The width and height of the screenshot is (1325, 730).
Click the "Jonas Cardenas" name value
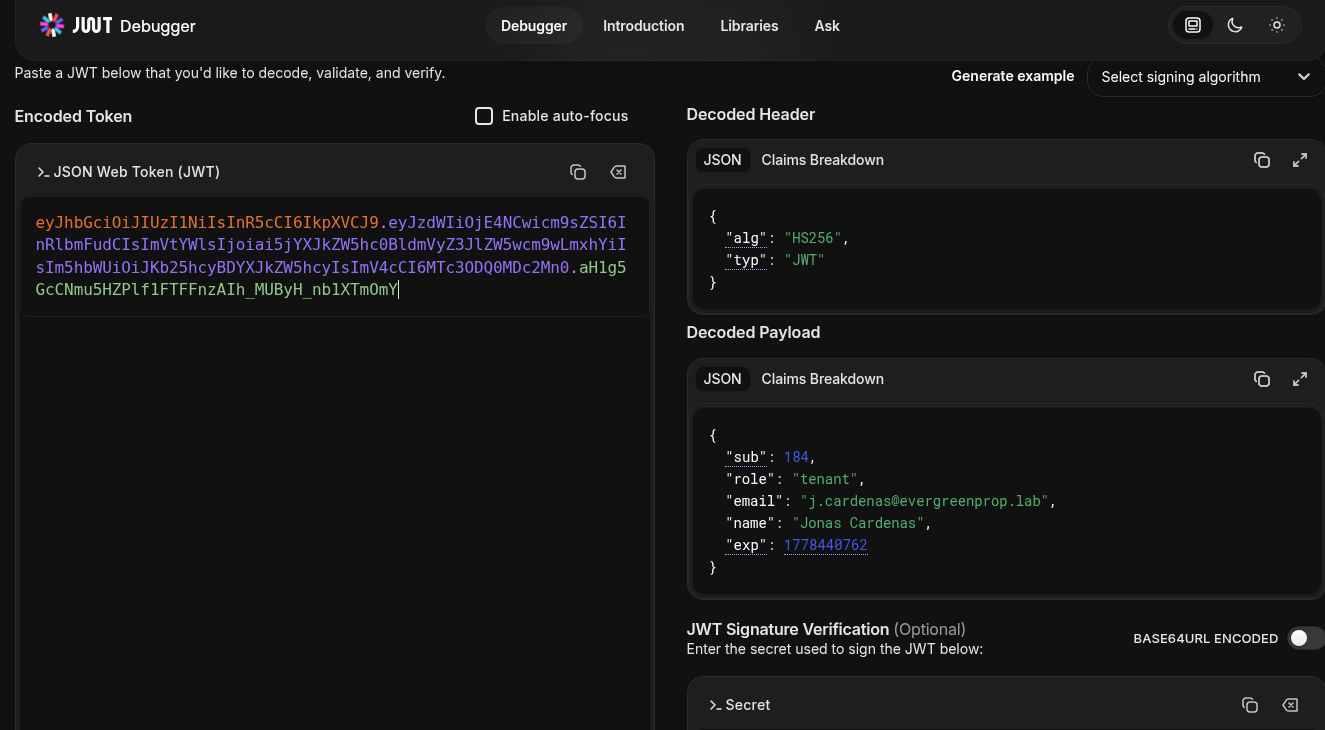point(859,523)
